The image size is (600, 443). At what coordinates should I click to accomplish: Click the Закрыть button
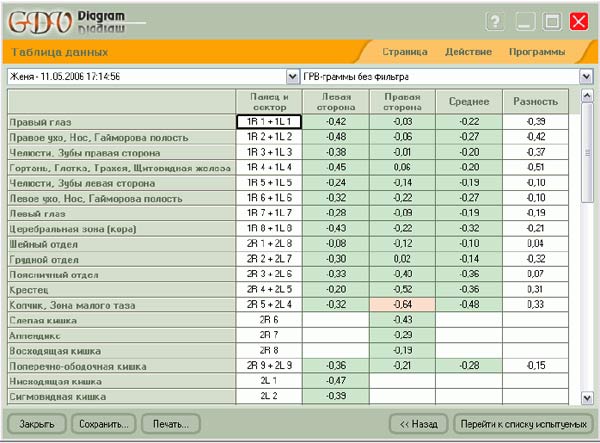point(36,423)
